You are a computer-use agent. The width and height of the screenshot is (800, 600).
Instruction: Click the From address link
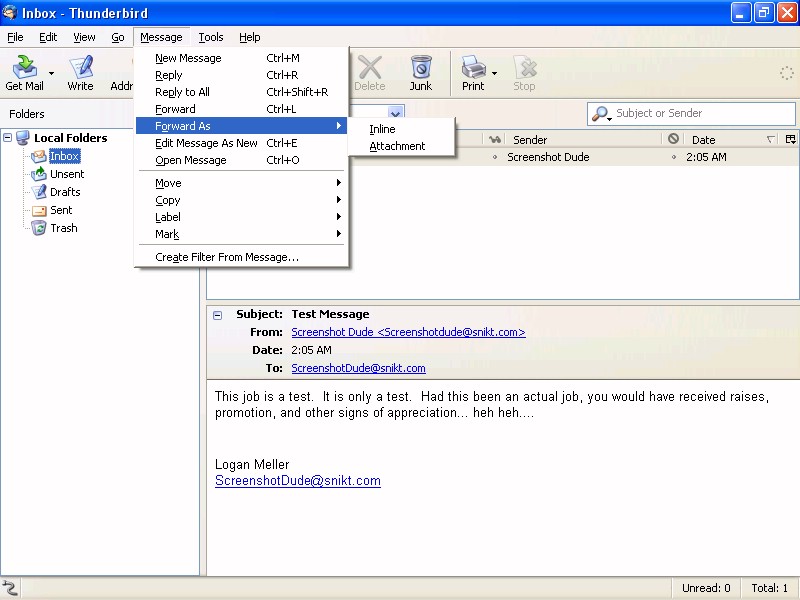pos(408,332)
